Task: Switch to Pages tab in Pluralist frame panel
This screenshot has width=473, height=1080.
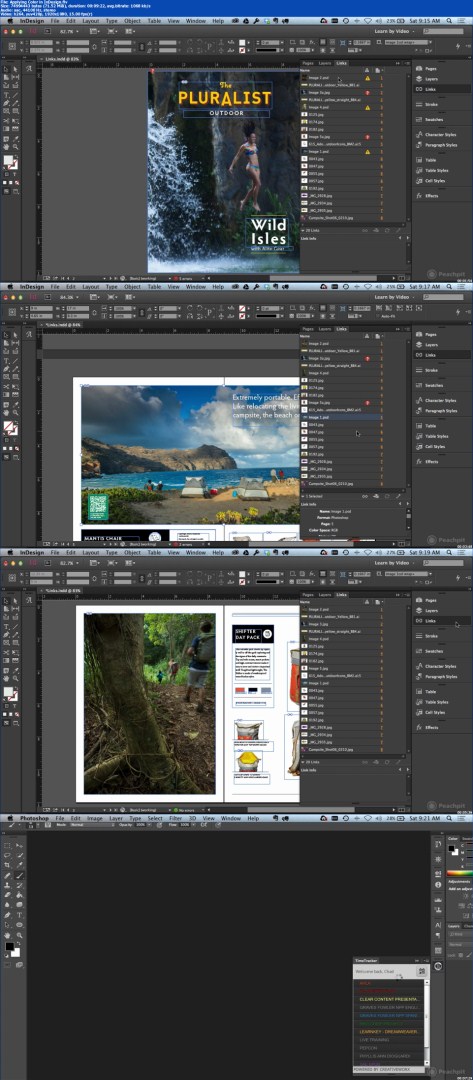Action: (308, 63)
